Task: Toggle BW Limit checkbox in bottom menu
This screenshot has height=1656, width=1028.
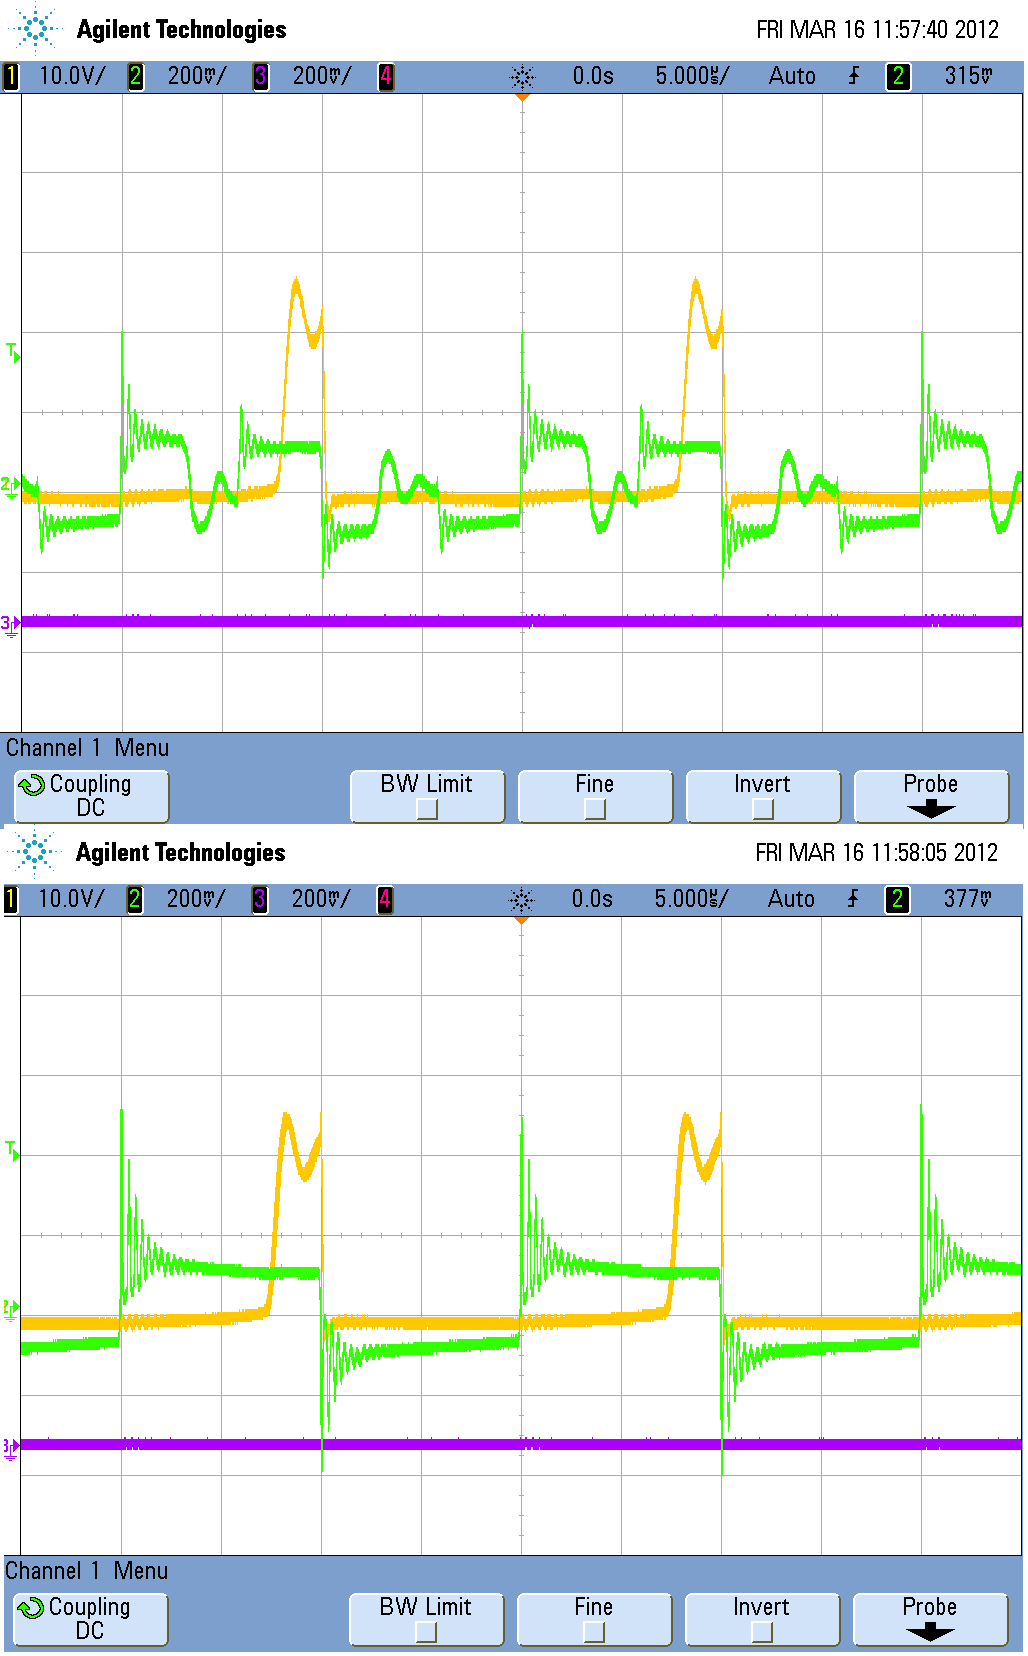Action: pyautogui.click(x=426, y=1632)
